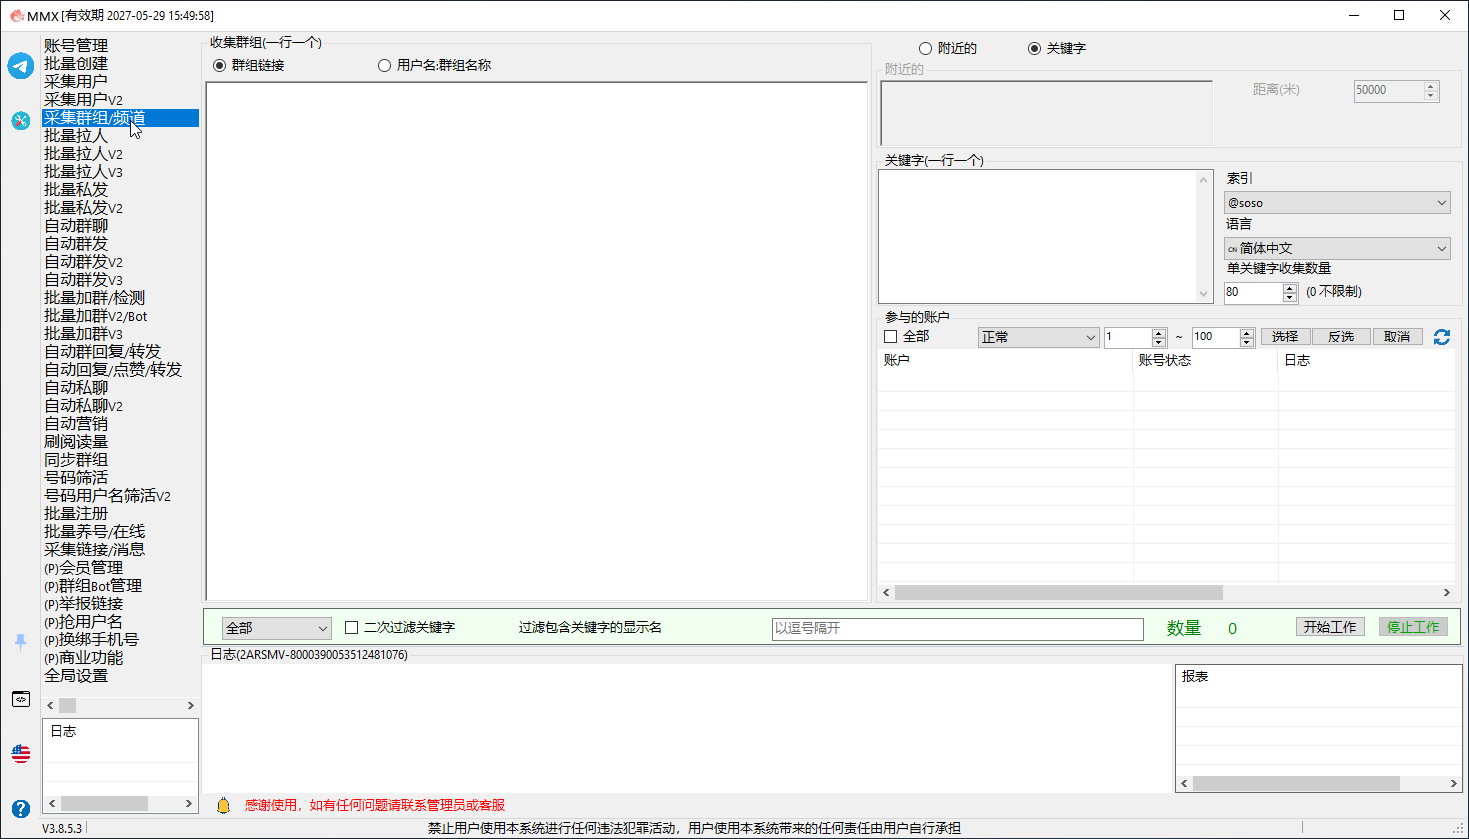This screenshot has height=839, width=1469.
Task: Click the 关键字 text area
Action: click(1037, 236)
